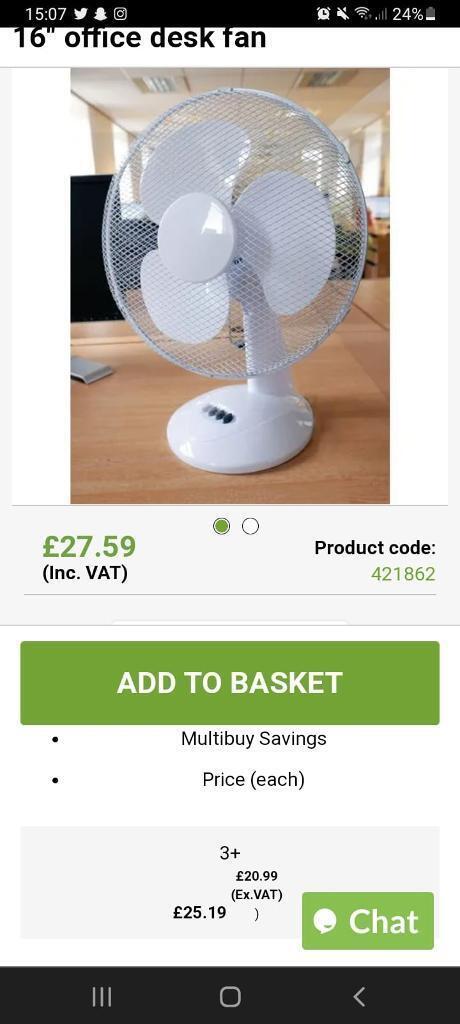Screen dimensions: 460x1024
Task: Click the ADD TO BASKET button
Action: (230, 682)
